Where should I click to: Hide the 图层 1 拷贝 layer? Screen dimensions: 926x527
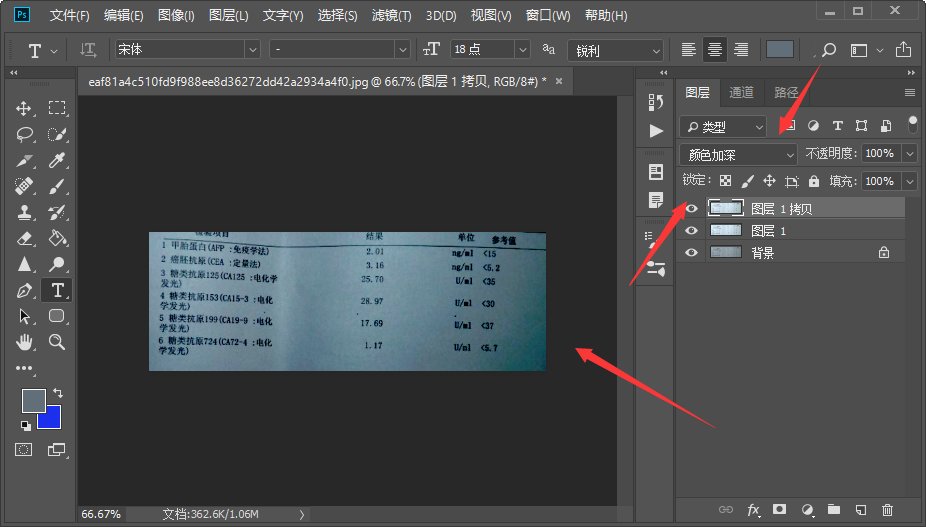(x=691, y=209)
